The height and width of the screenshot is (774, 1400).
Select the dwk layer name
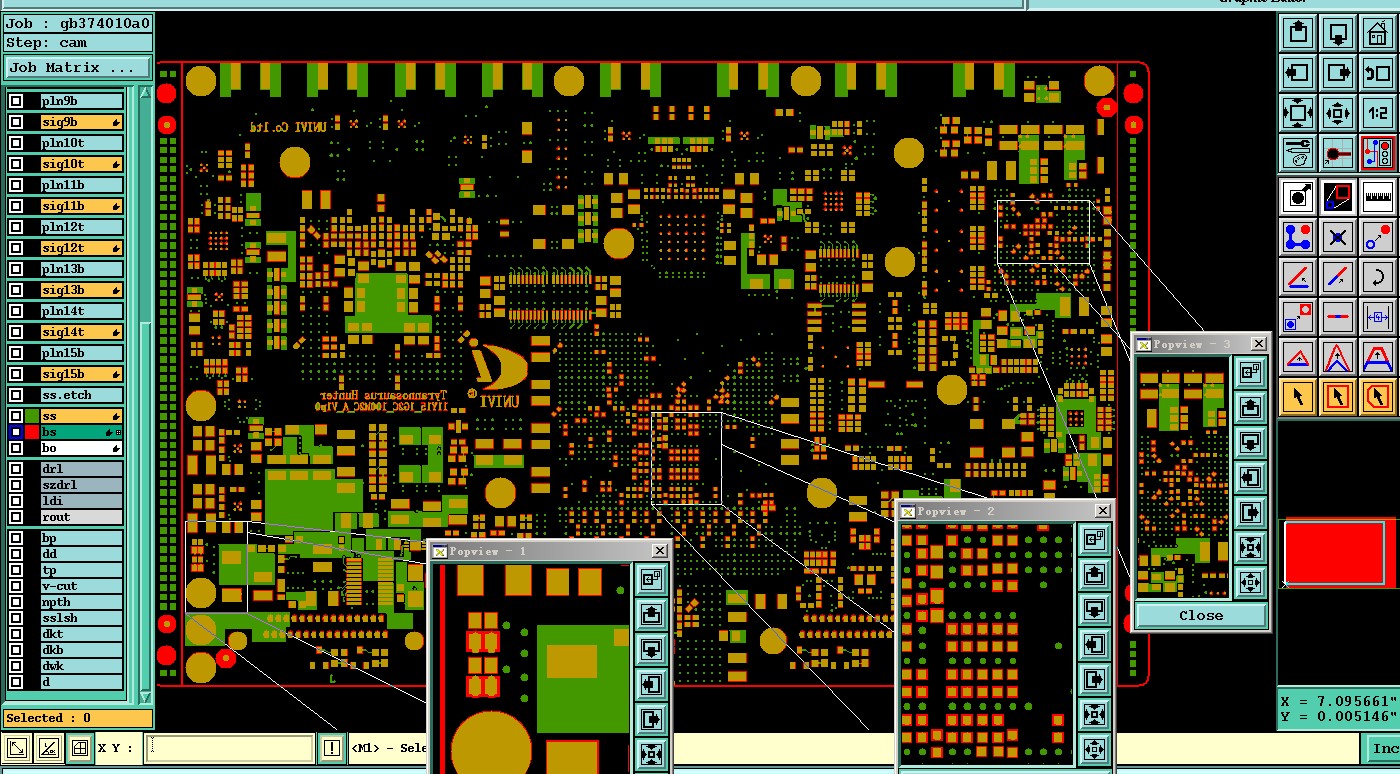(x=82, y=666)
